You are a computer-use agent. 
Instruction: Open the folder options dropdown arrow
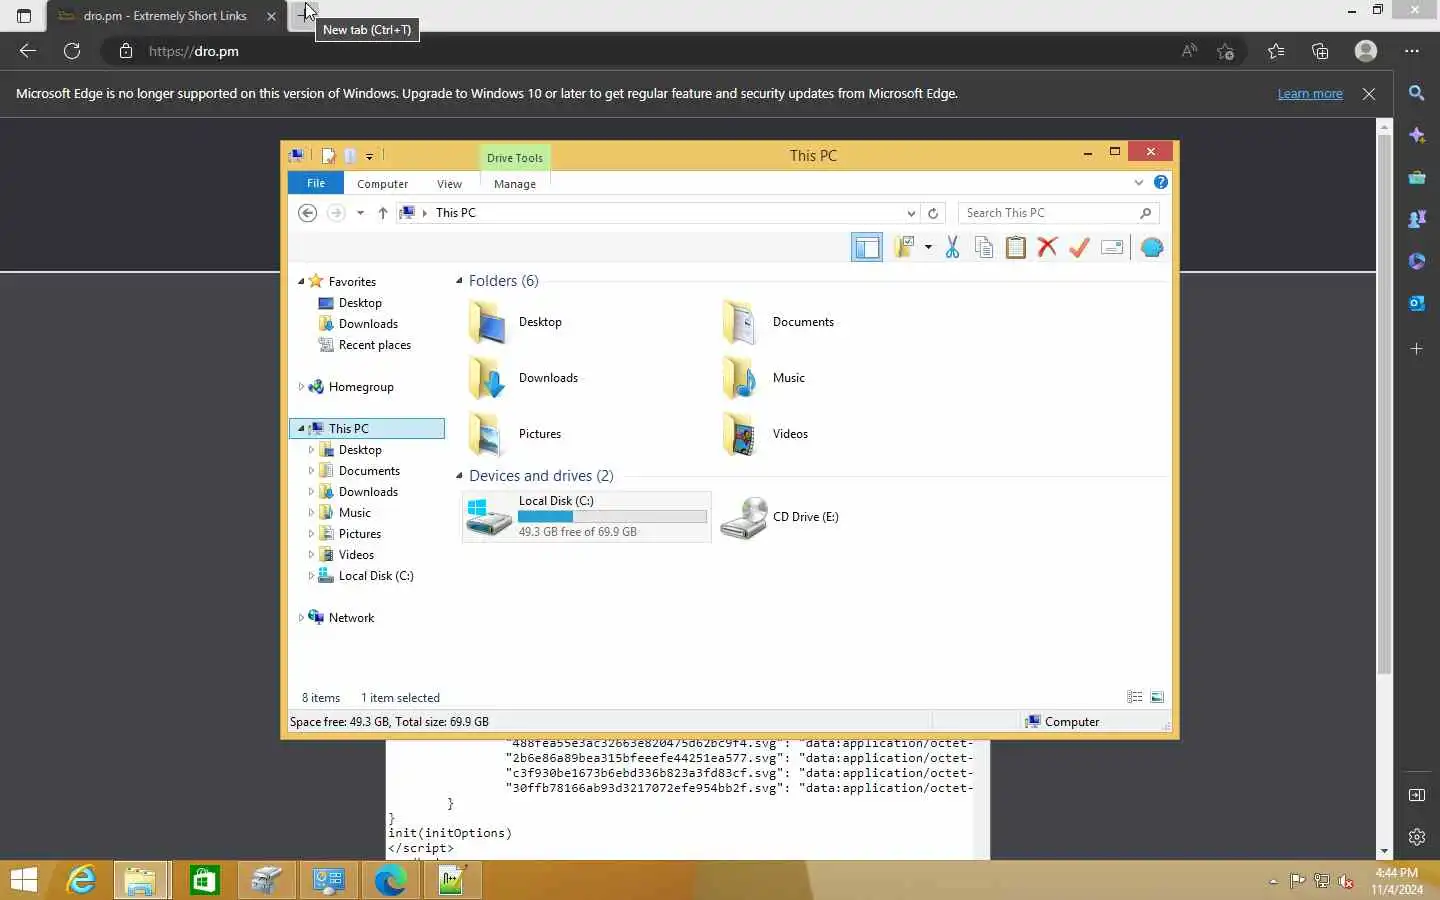point(928,247)
